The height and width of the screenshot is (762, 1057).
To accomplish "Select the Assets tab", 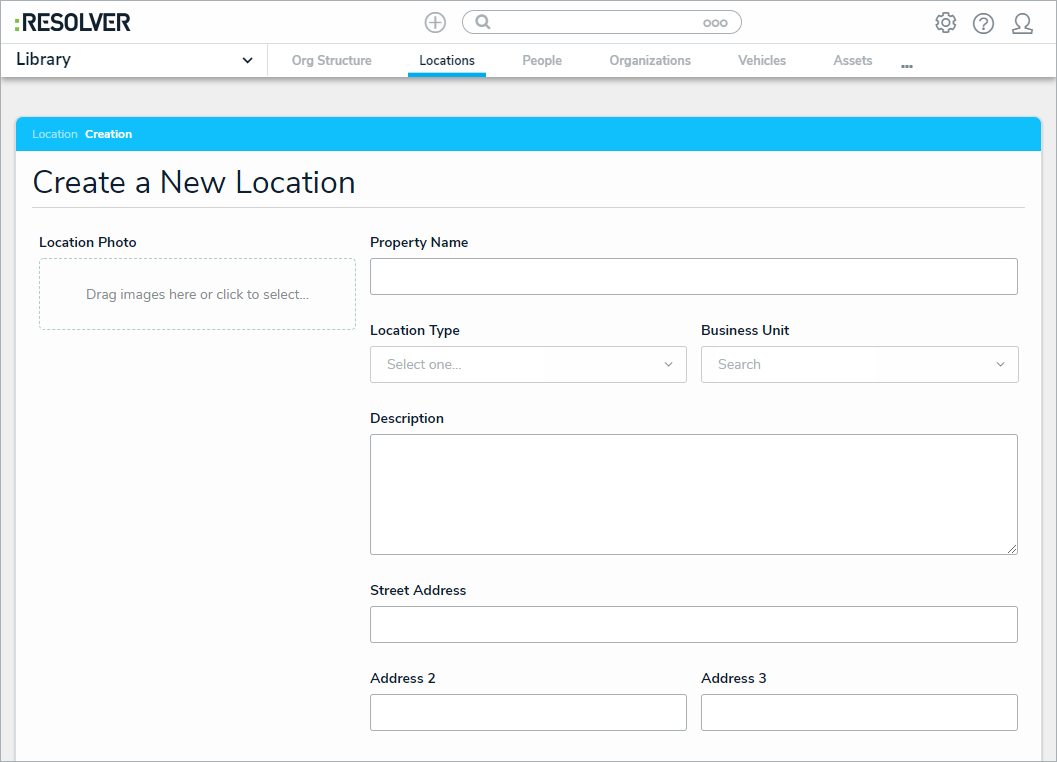I will (852, 61).
